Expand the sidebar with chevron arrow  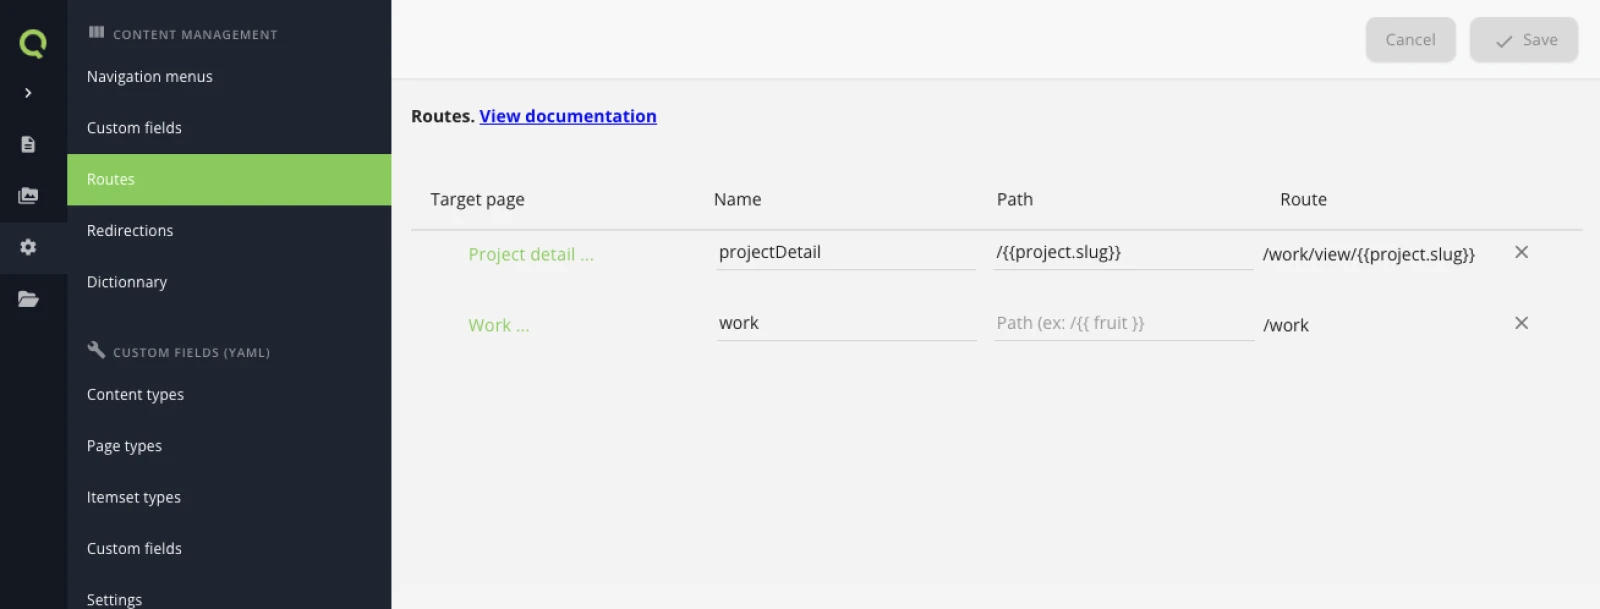pos(28,93)
